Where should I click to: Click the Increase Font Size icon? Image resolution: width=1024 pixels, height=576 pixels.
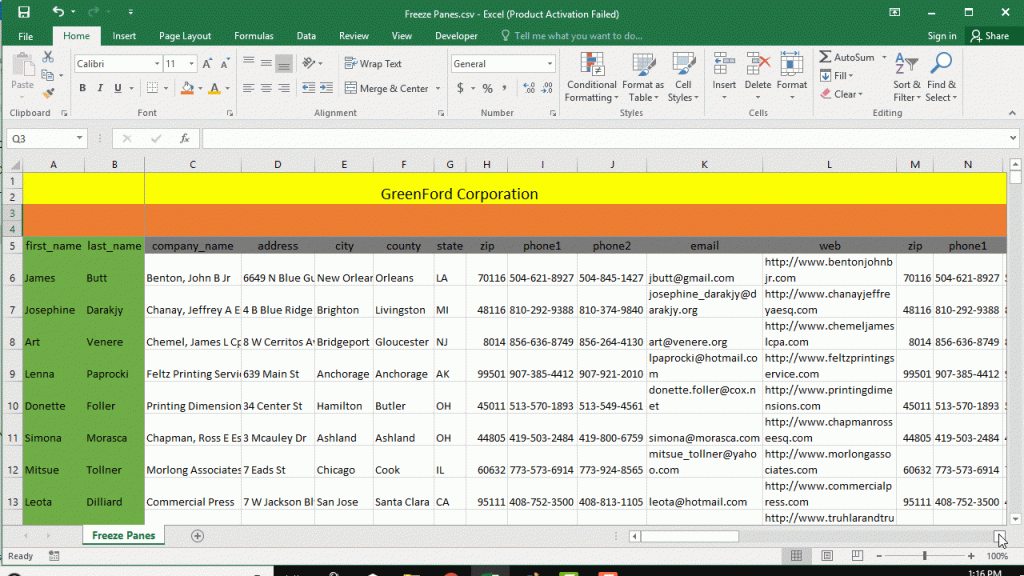tap(209, 64)
